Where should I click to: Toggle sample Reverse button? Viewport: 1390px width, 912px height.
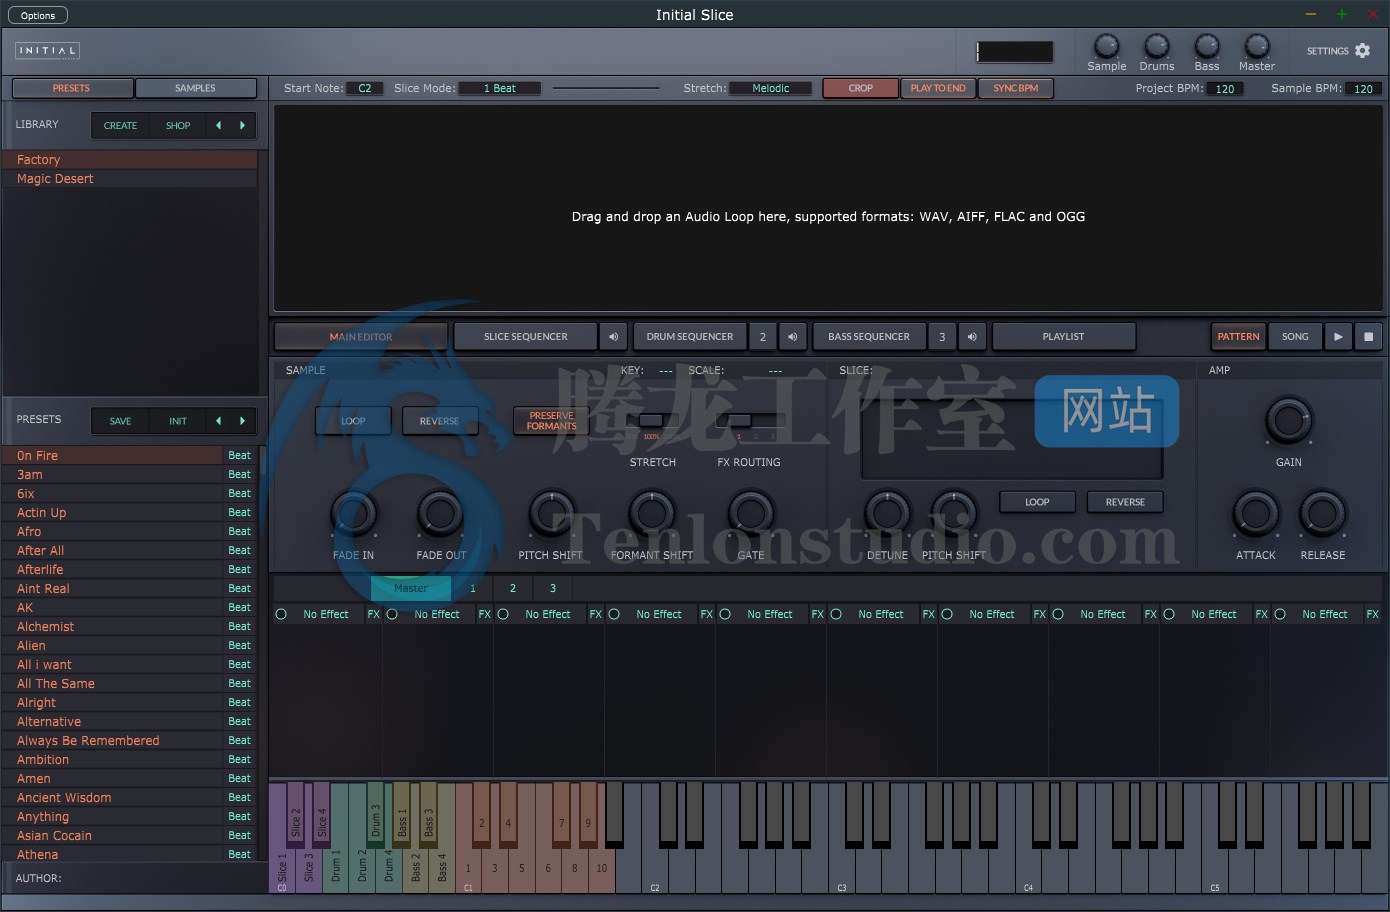pos(439,421)
